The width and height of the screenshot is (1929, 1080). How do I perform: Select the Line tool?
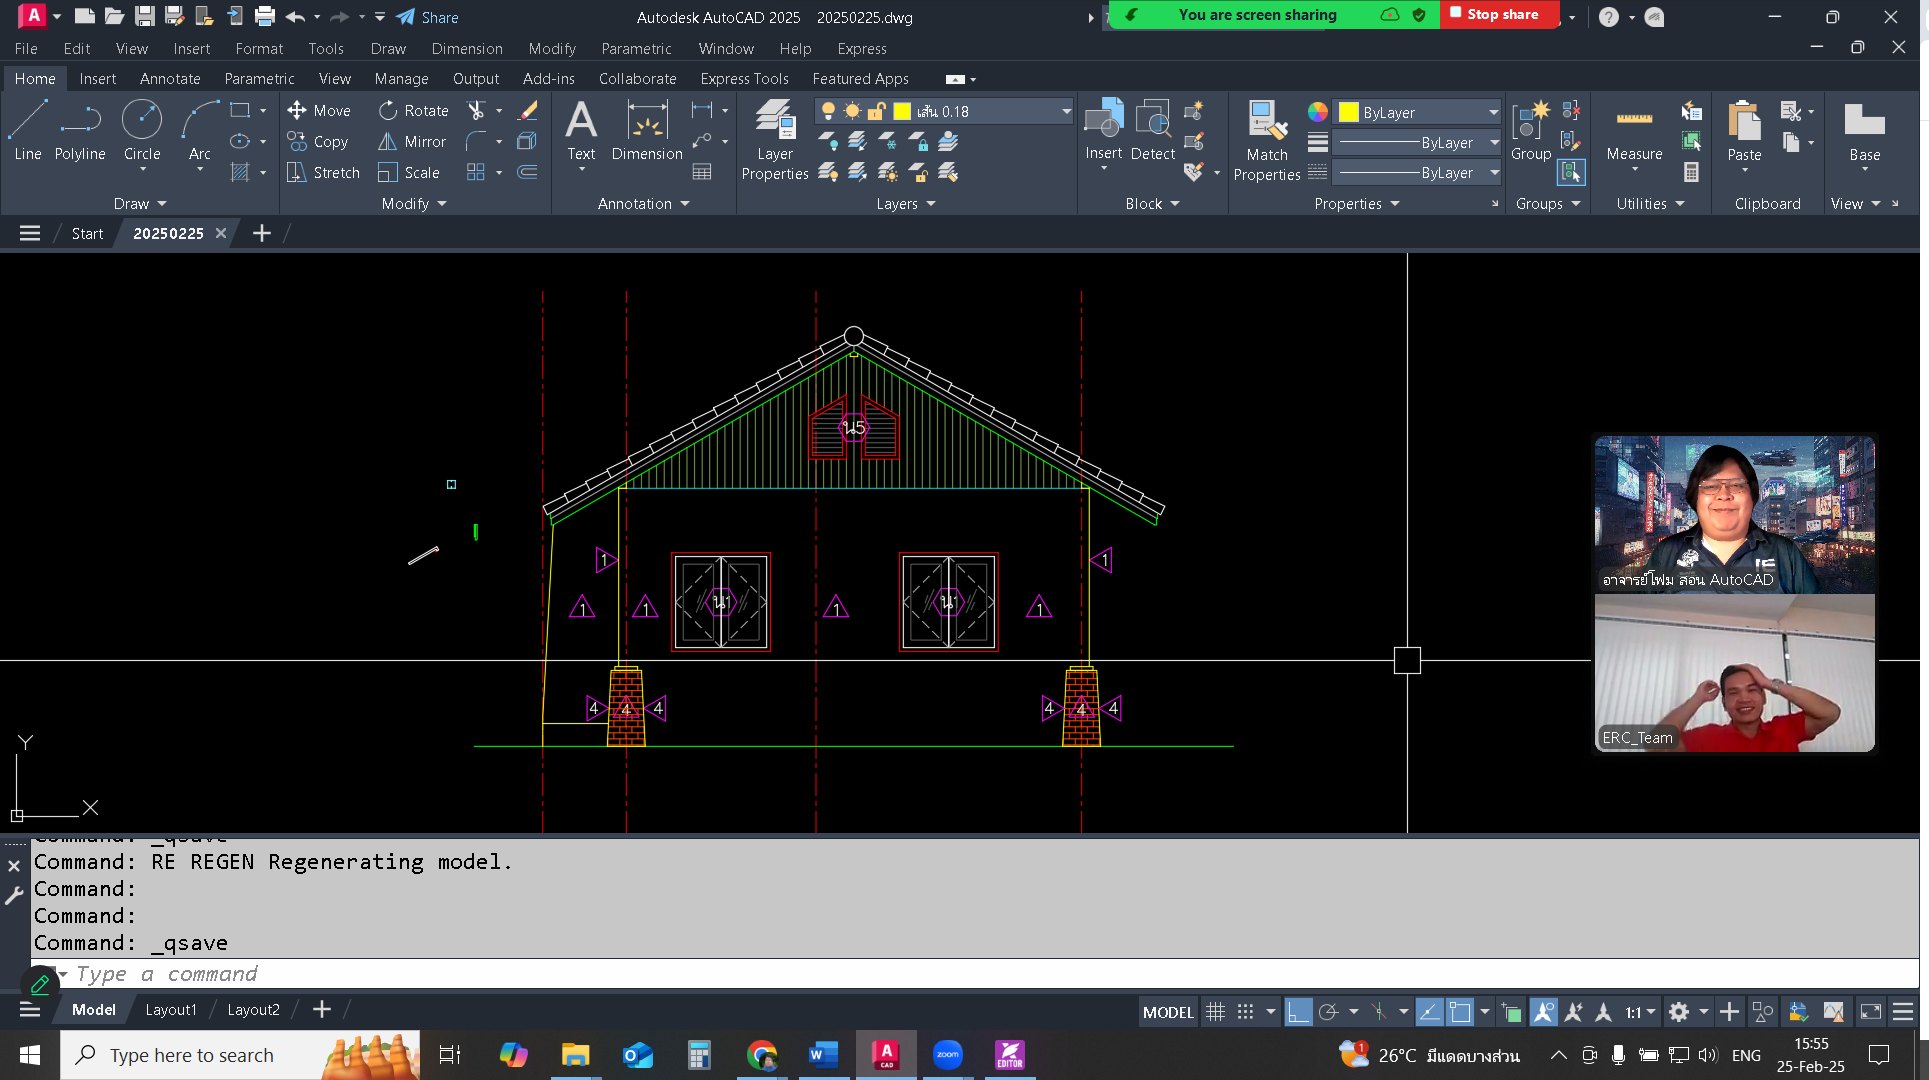[x=27, y=131]
